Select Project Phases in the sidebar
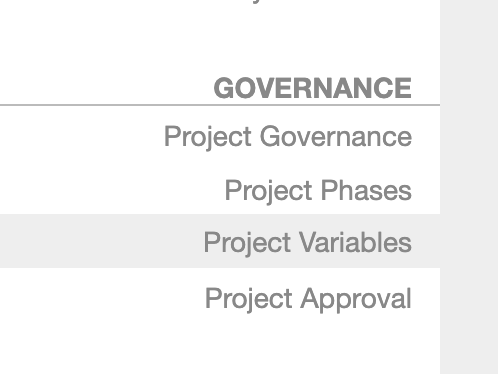The height and width of the screenshot is (374, 498). pos(318,190)
